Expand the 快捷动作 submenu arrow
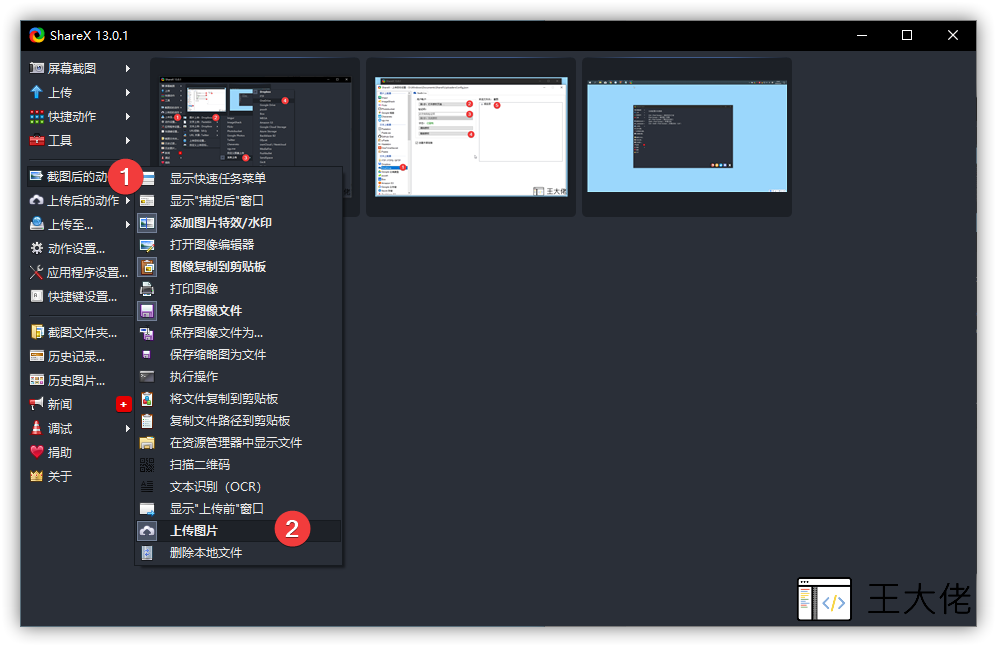Viewport: 997px width, 647px height. pyautogui.click(x=128, y=116)
